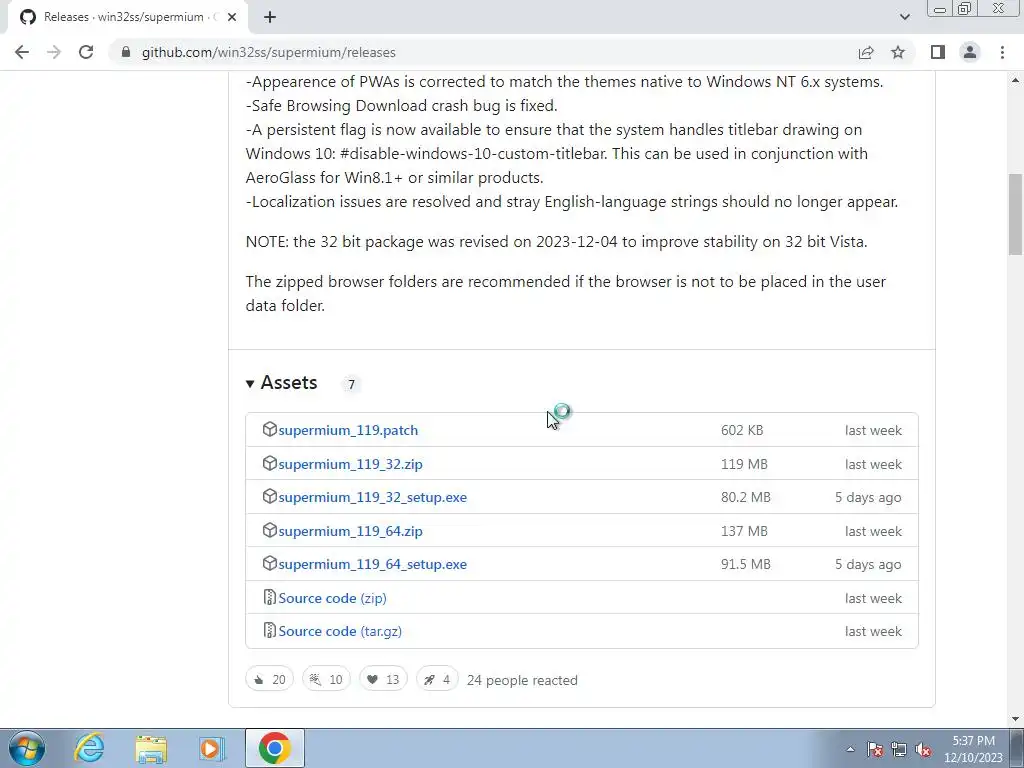
Task: Download supermium_119_64.zip
Action: [351, 532]
